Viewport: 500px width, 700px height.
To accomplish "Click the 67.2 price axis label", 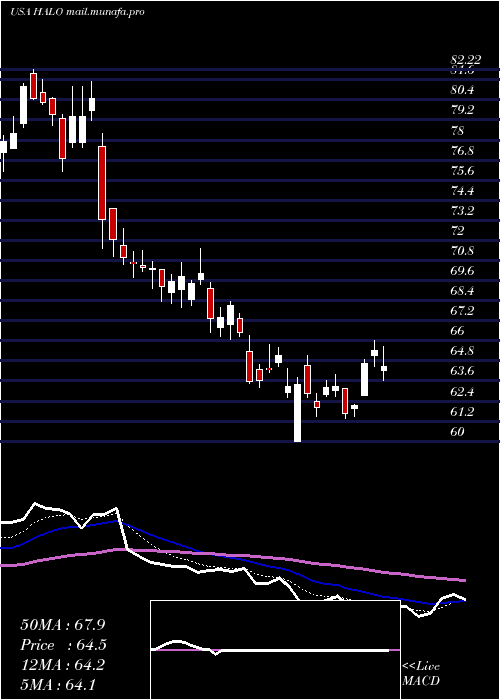I will [462, 310].
